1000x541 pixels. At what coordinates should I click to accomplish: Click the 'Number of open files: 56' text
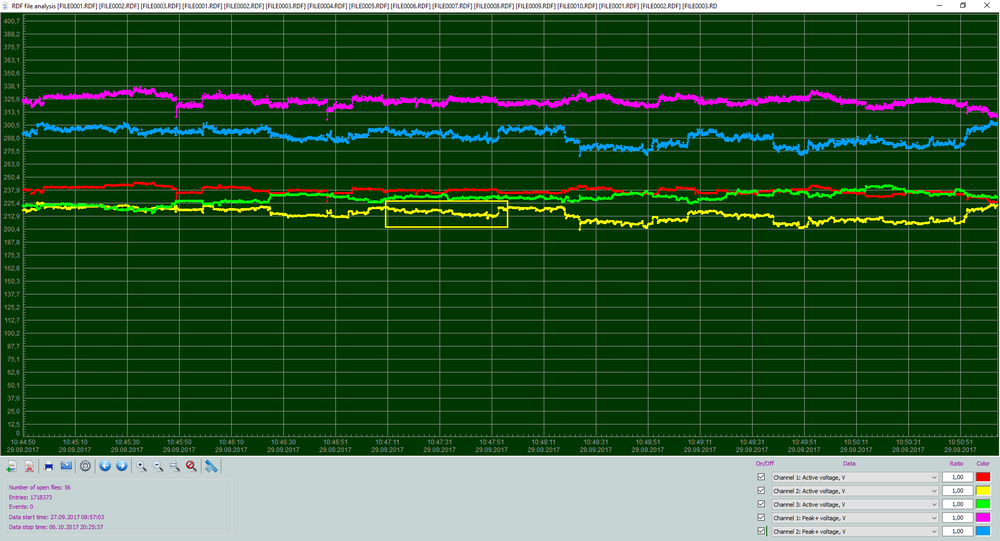[x=40, y=487]
